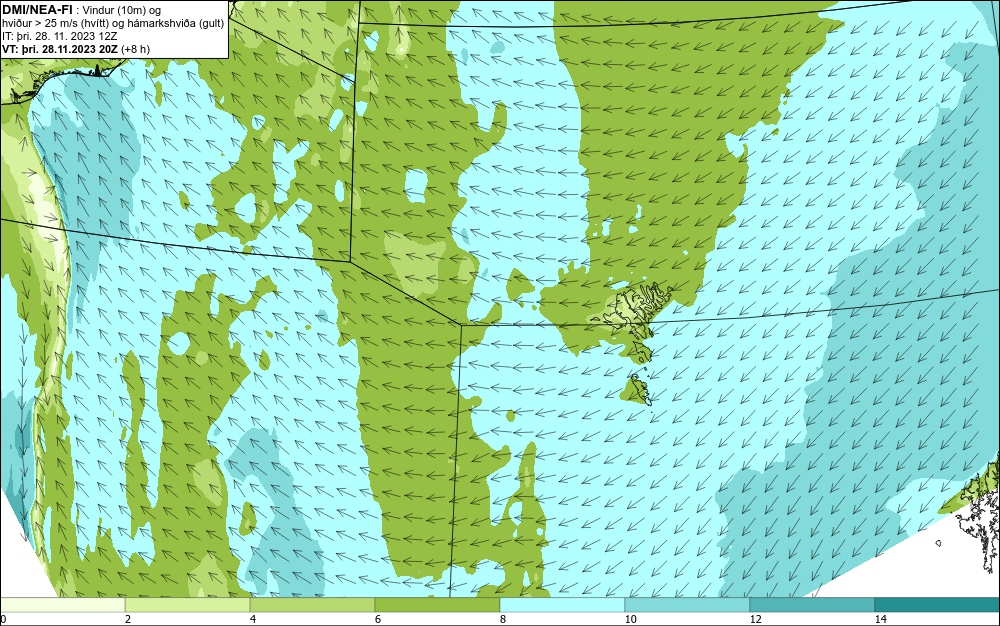1000x626 pixels.
Task: Click the DMI/NEA-FI title text
Action: 38,9
